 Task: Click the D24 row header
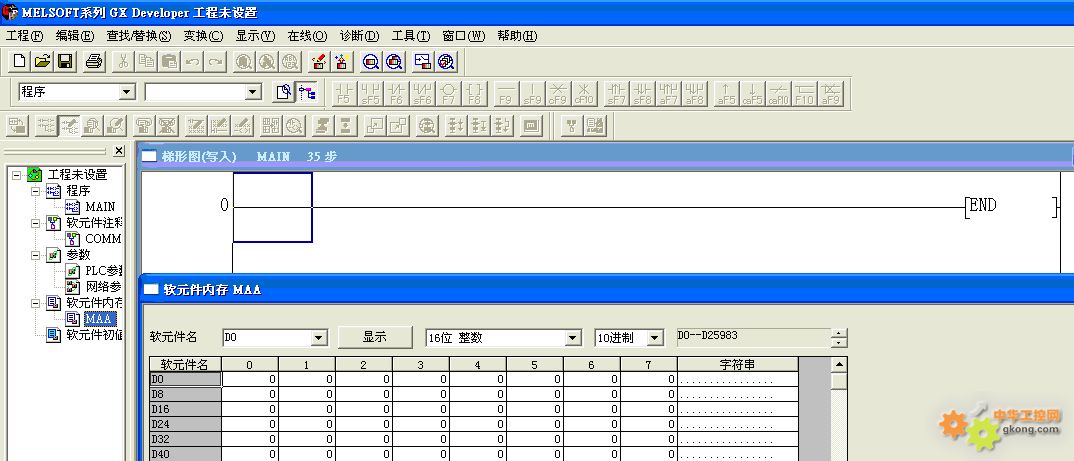pos(186,424)
